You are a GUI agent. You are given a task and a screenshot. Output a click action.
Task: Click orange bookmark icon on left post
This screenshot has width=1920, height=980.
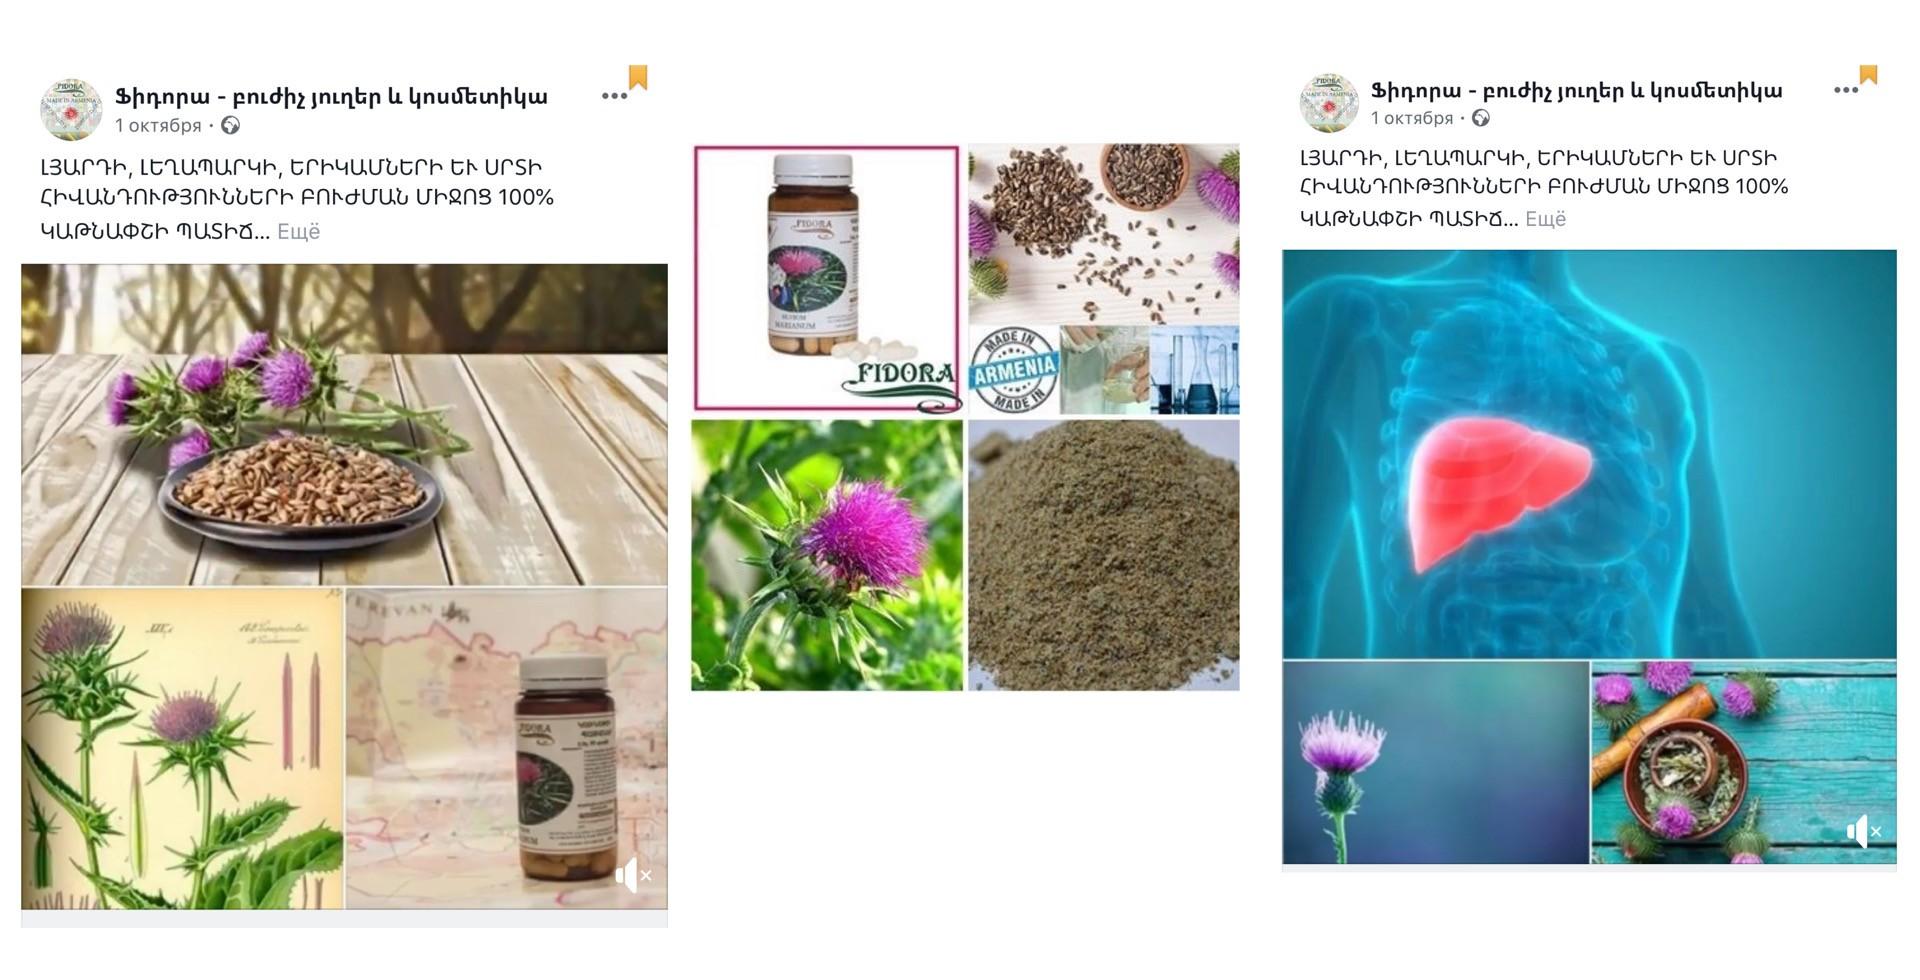coord(638,78)
